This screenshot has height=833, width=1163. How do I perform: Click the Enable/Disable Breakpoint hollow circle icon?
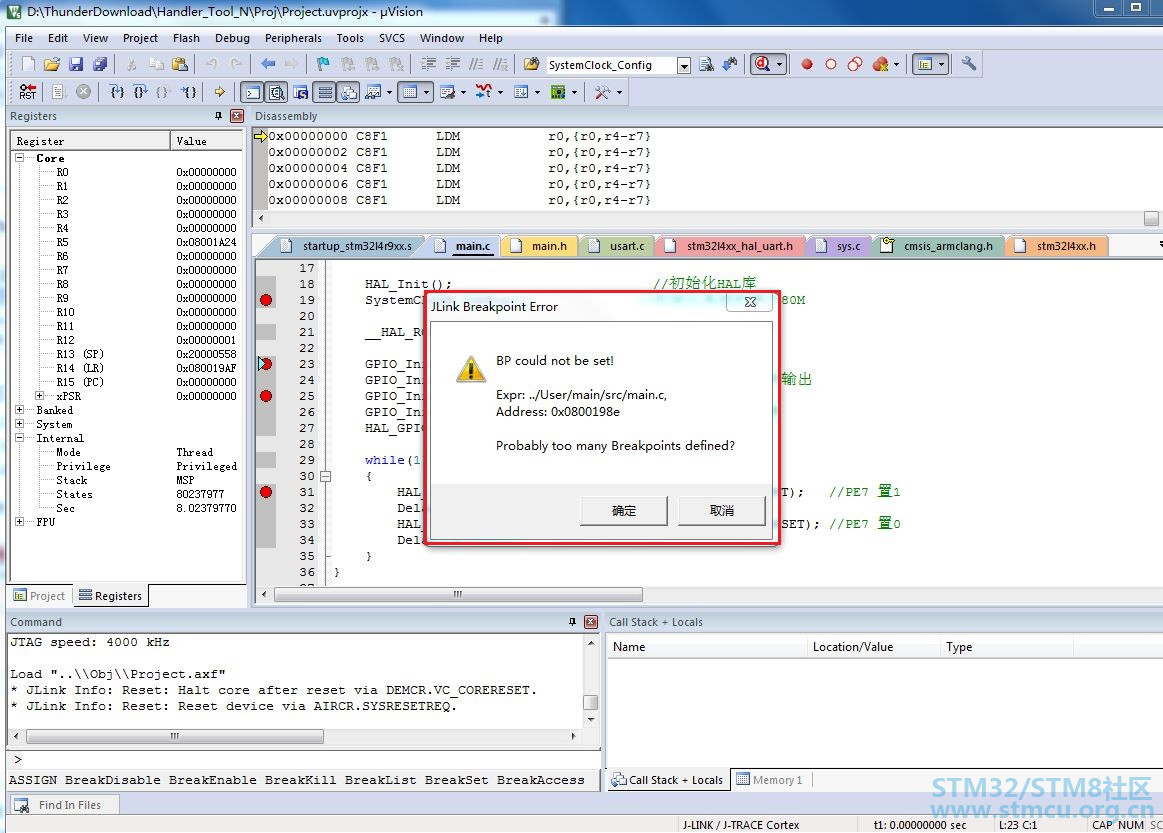831,65
